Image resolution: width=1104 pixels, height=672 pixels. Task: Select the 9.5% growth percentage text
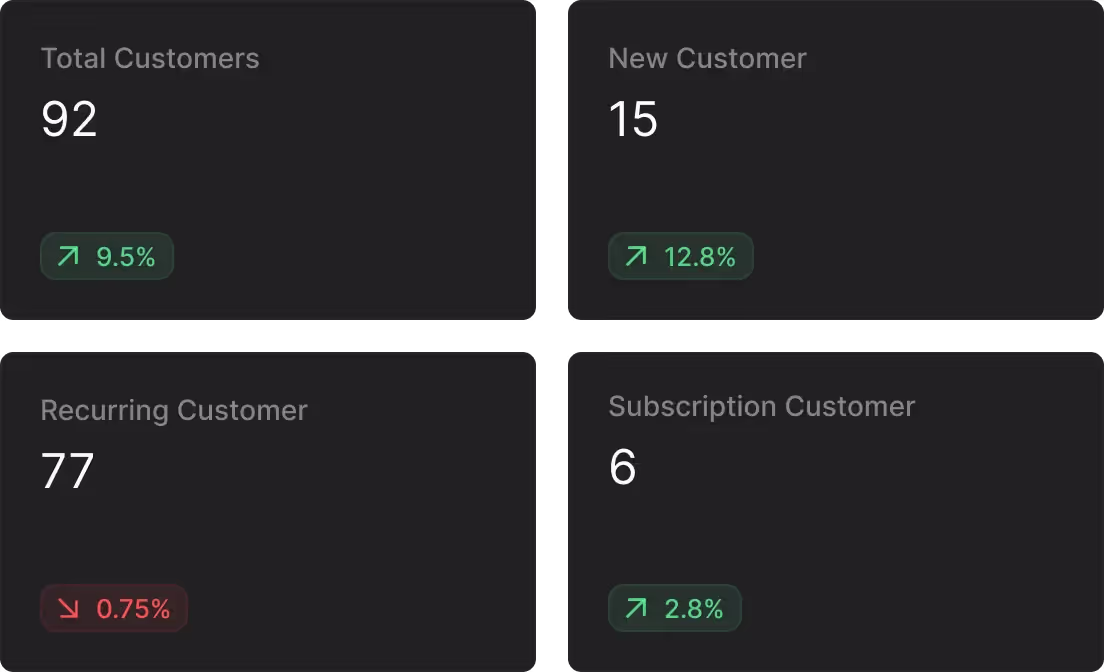pos(126,257)
